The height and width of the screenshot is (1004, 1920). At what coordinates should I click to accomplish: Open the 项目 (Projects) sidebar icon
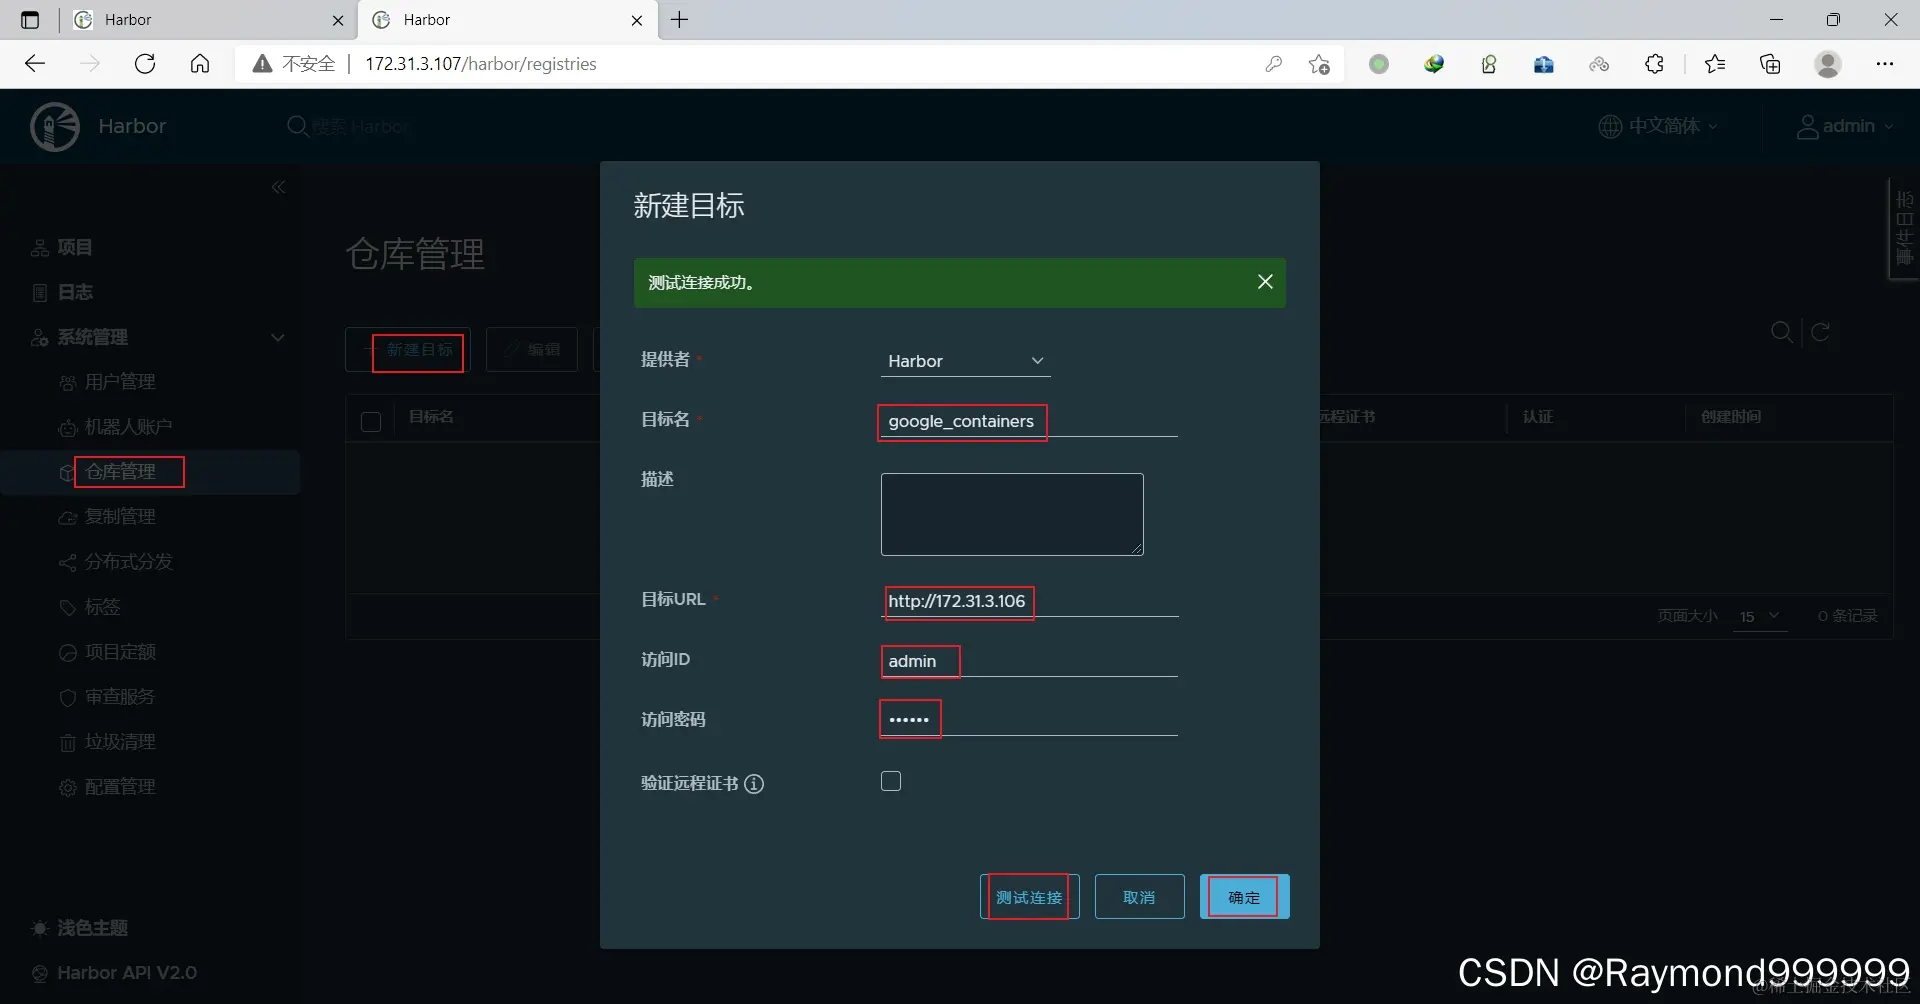click(x=38, y=247)
